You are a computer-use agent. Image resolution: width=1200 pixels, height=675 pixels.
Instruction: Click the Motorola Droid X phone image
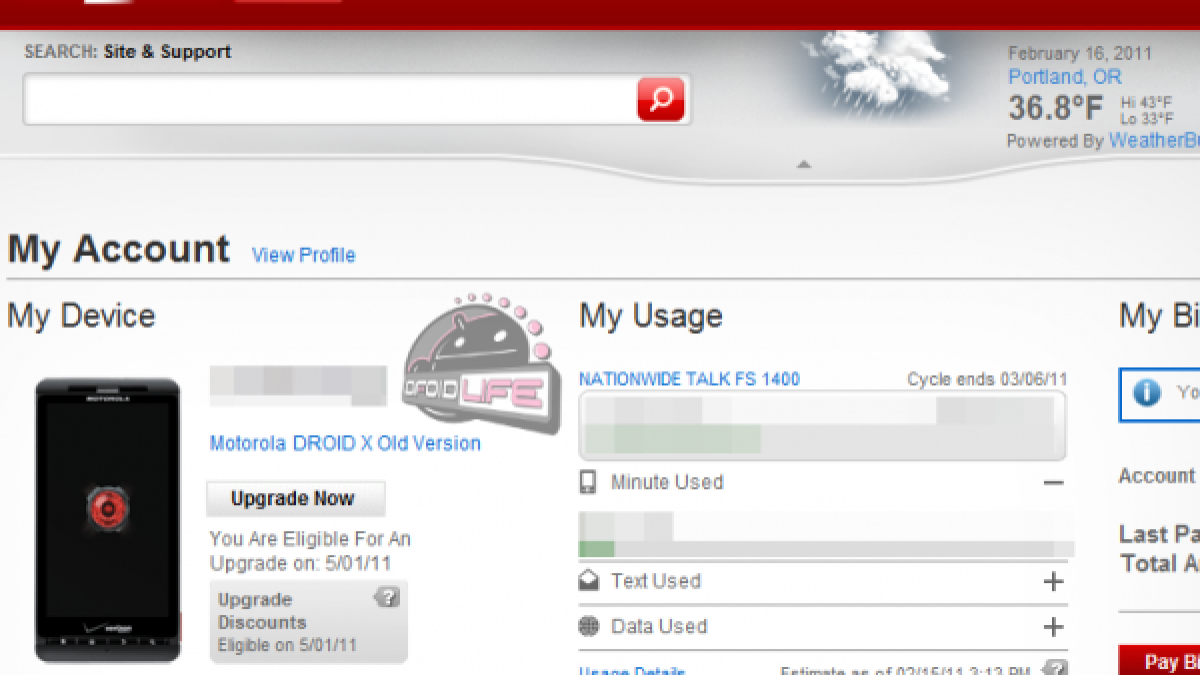[107, 520]
